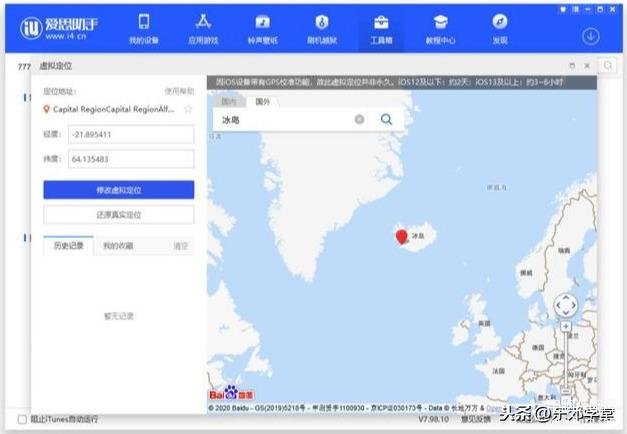Toggle 阻止iTunes自动运行 checkbox
The height and width of the screenshot is (434, 627).
point(22,419)
